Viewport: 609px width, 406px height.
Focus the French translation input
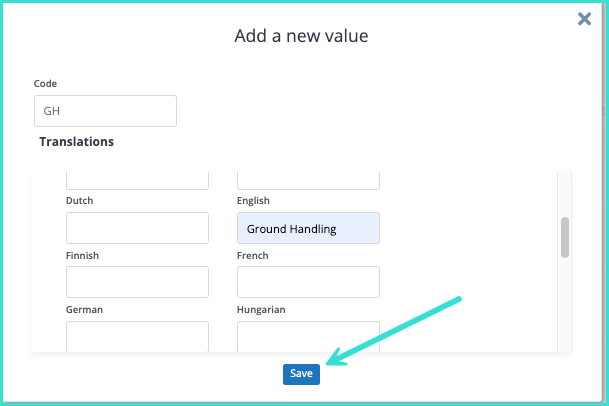(308, 282)
